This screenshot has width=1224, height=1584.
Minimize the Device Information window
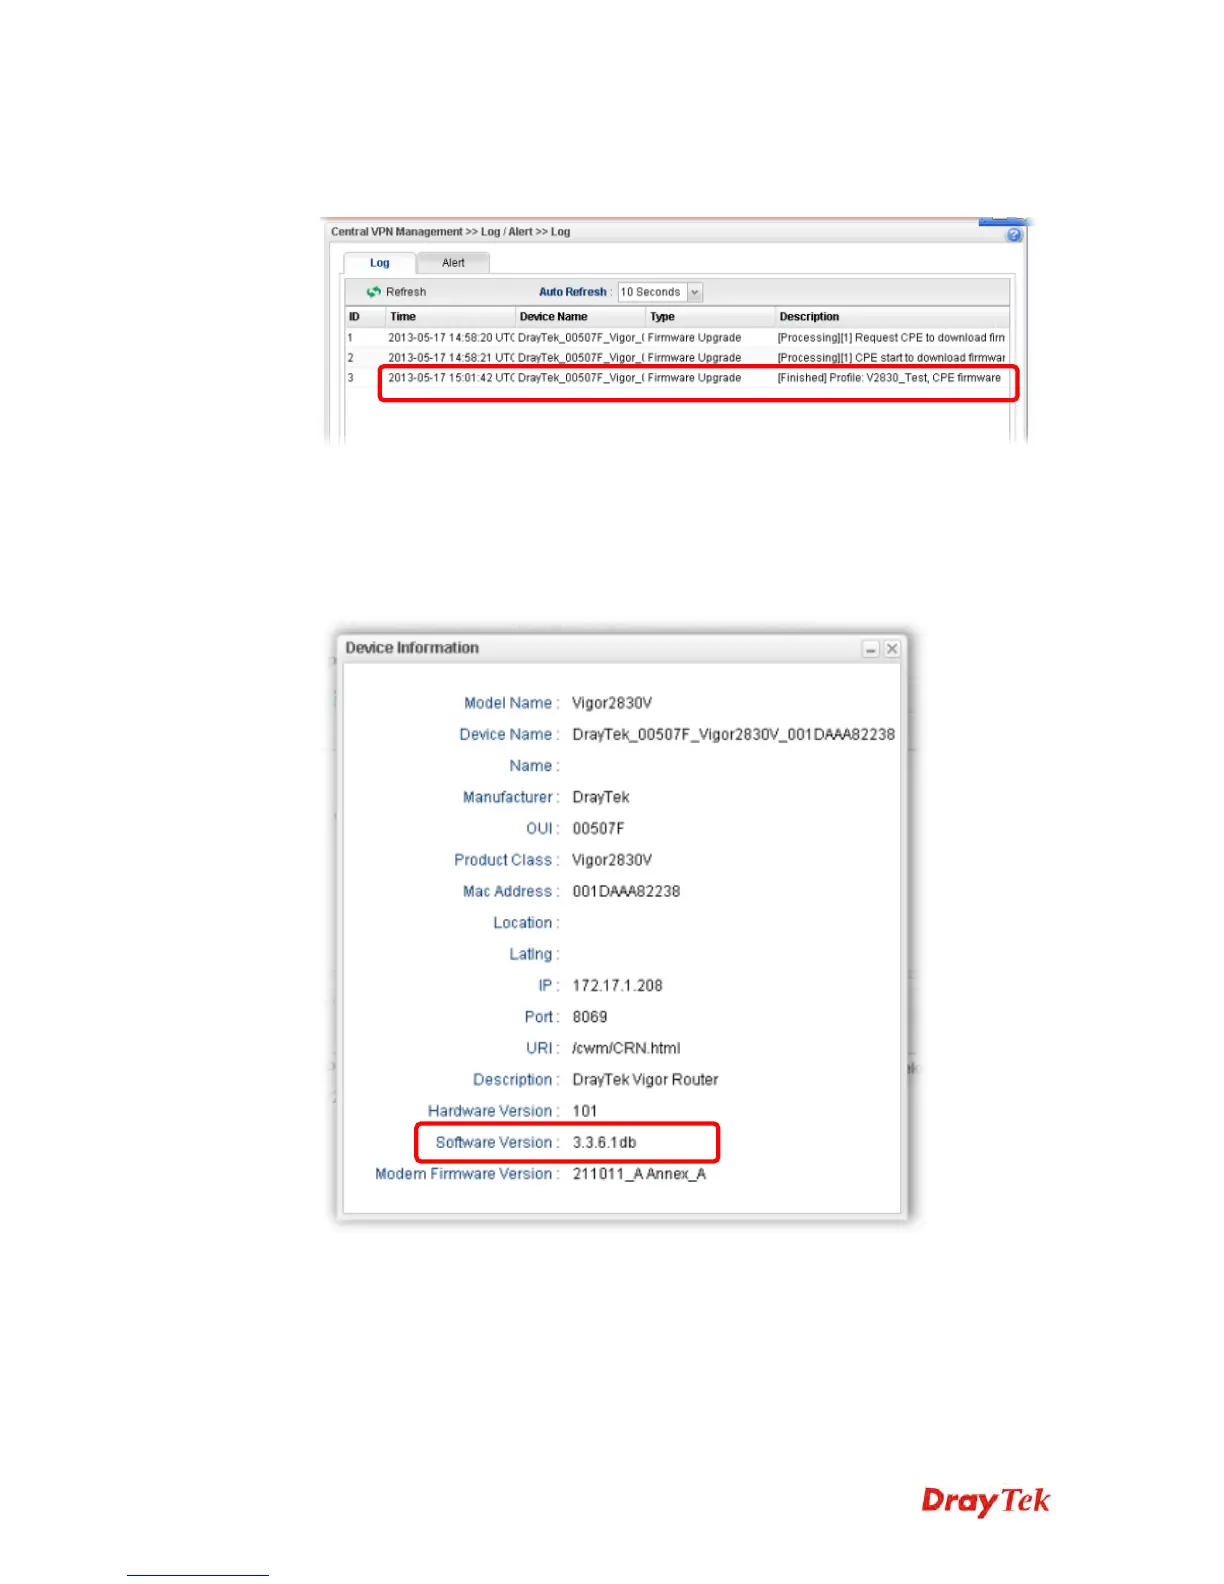pos(871,649)
